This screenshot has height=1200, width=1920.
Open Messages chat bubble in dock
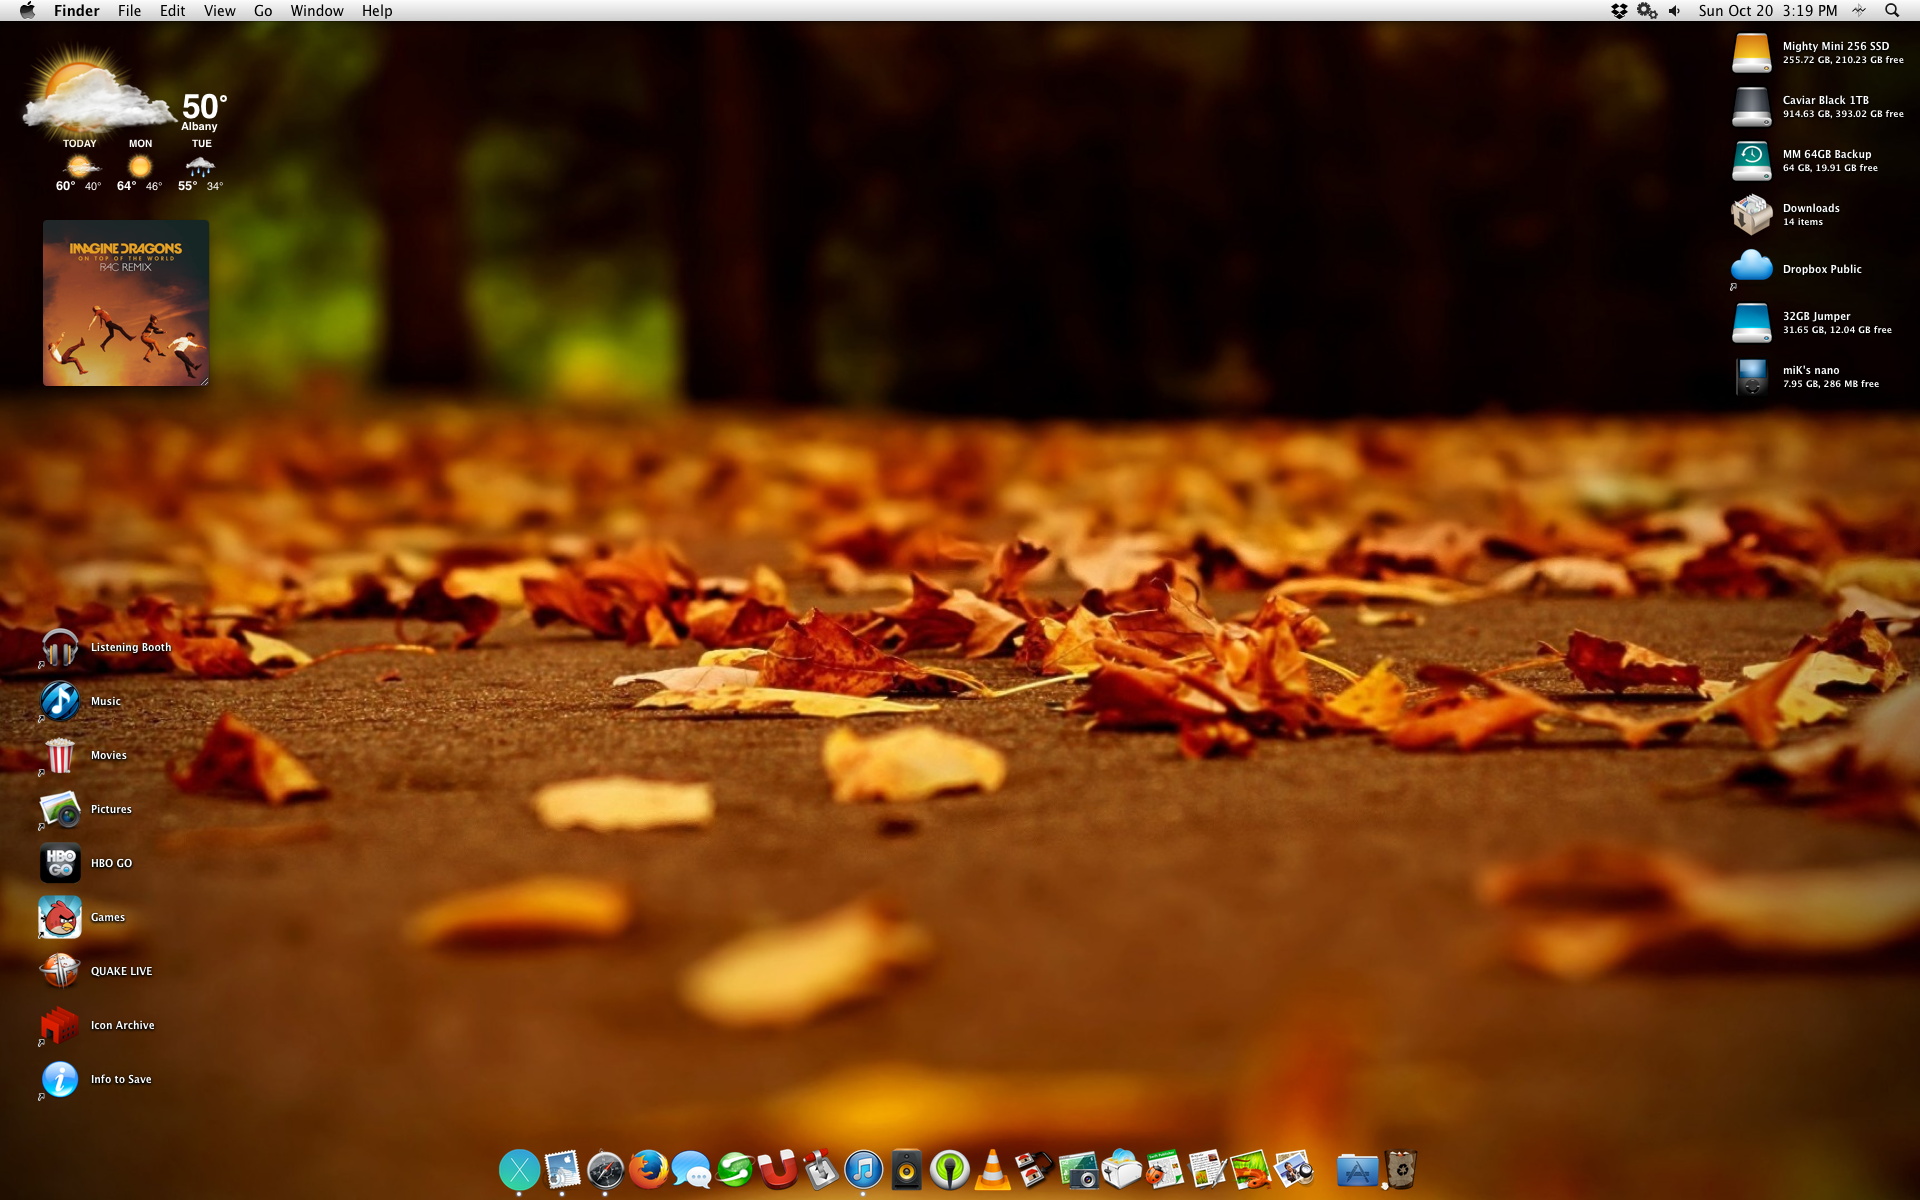pos(691,1169)
